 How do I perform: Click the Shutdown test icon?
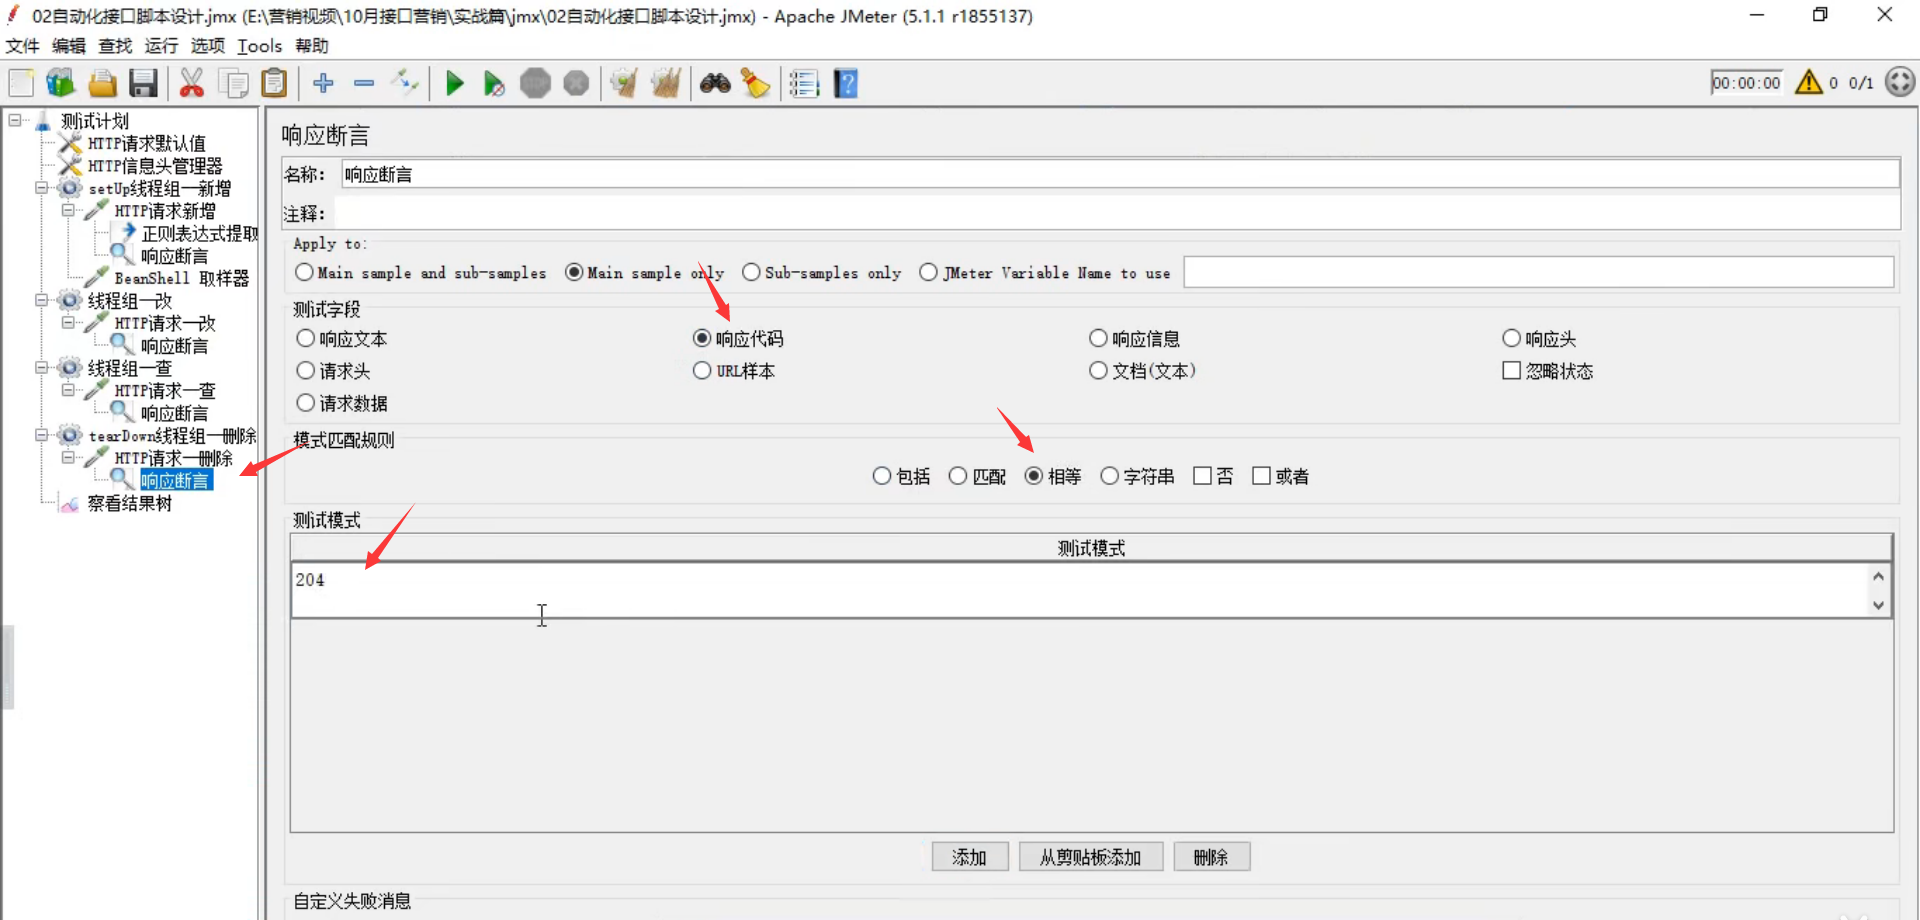tap(576, 83)
